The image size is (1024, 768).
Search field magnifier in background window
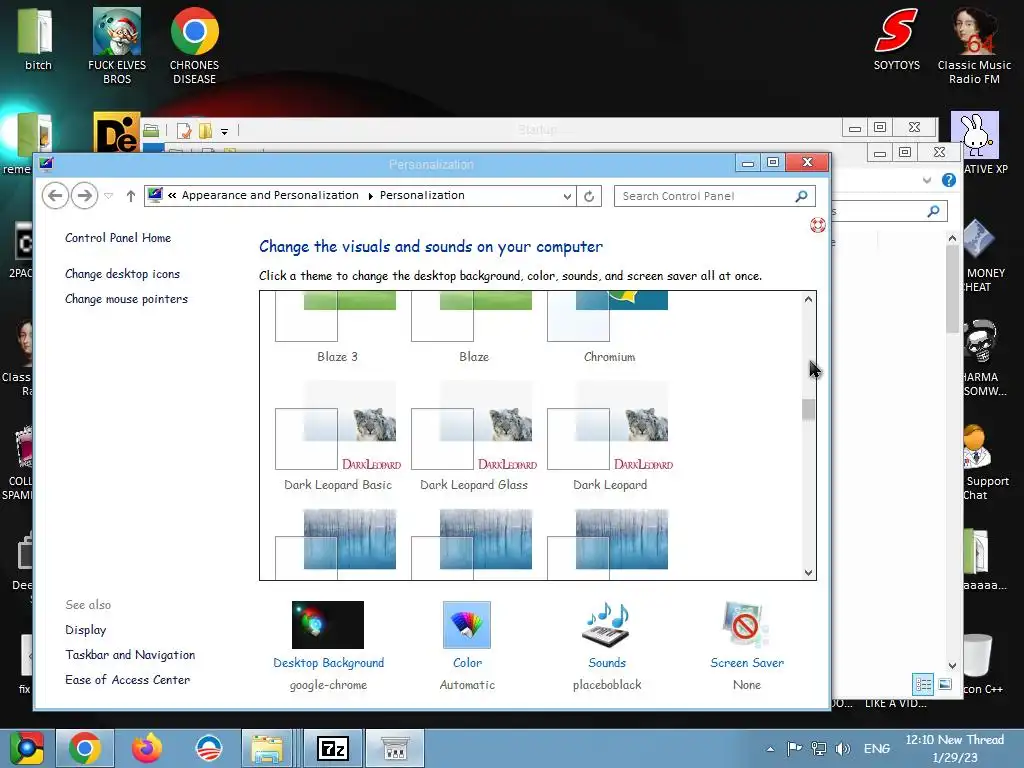[934, 211]
